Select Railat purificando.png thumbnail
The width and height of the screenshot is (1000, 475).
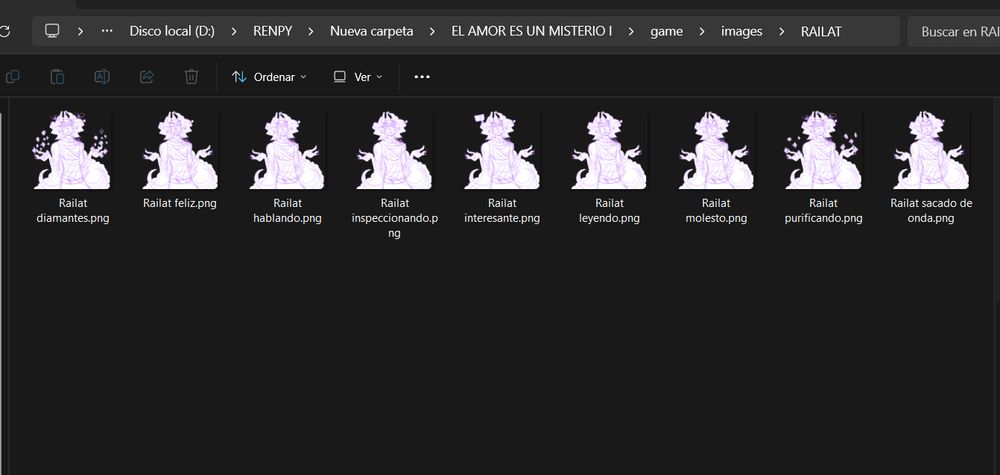823,150
